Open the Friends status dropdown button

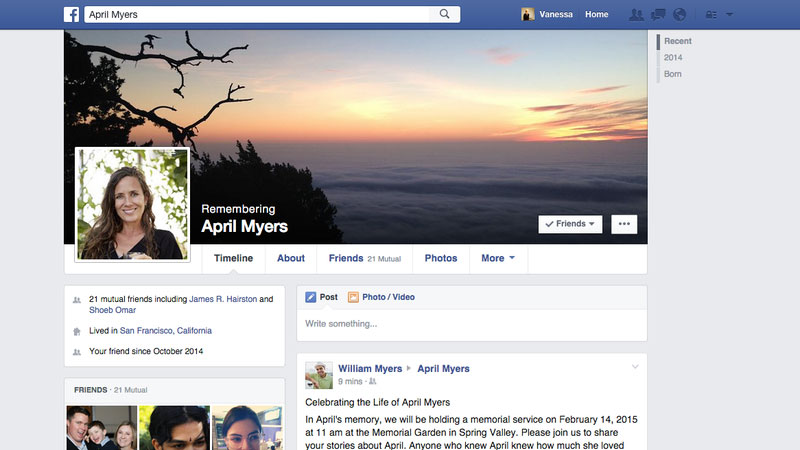click(570, 224)
